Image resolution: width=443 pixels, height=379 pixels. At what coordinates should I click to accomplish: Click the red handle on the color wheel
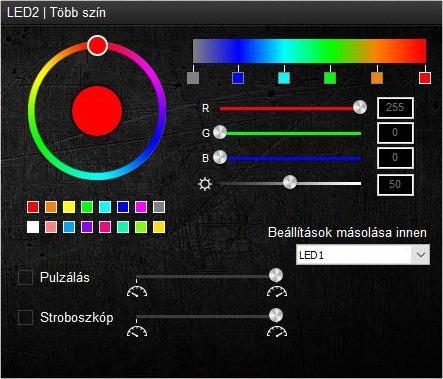coord(97,45)
